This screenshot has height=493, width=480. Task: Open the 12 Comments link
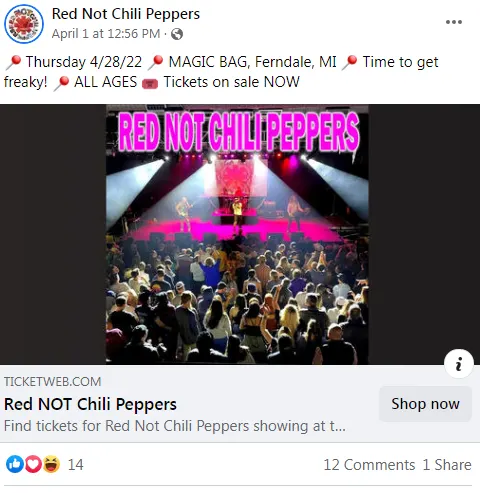[369, 465]
